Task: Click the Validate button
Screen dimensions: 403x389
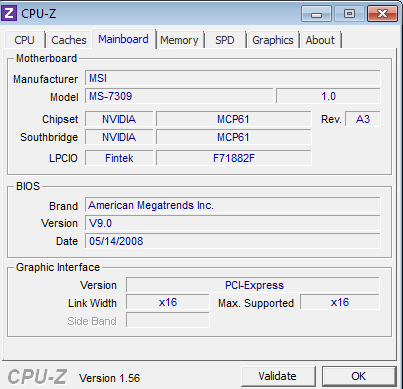Action: coord(278,376)
